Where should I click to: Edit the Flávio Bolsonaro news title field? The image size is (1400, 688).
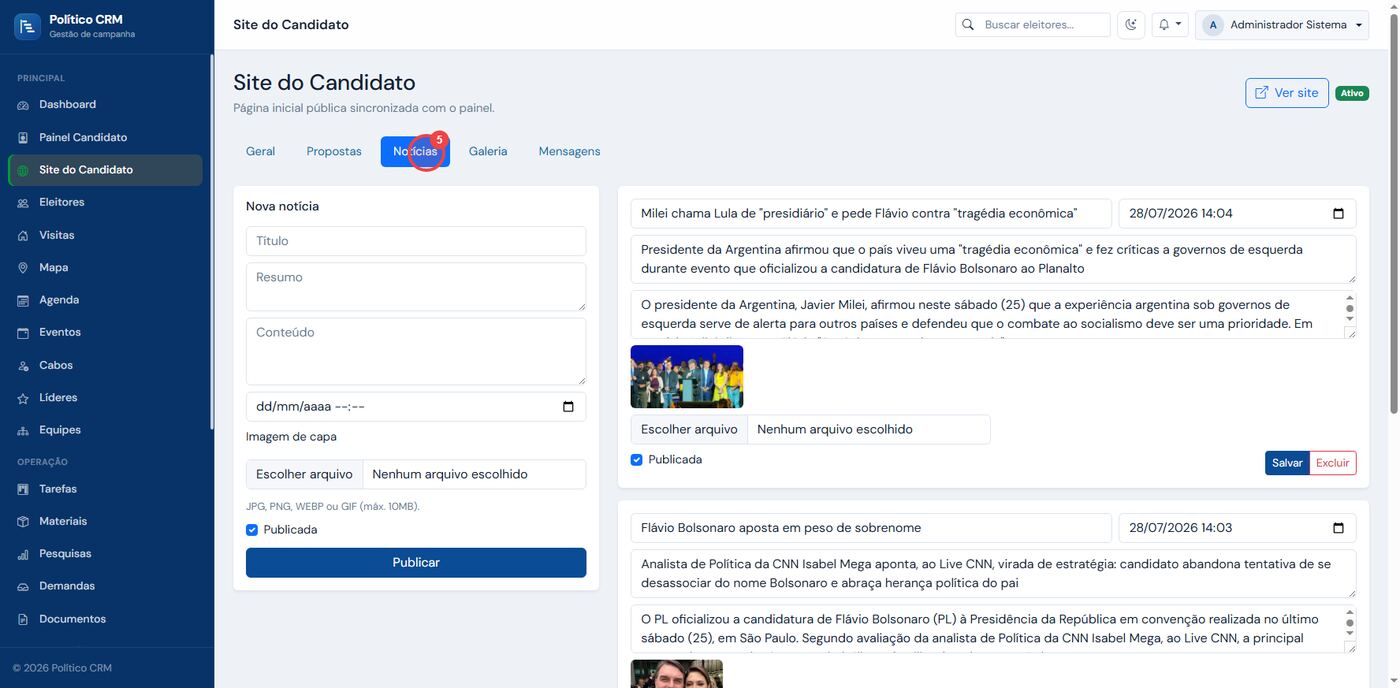(x=871, y=528)
